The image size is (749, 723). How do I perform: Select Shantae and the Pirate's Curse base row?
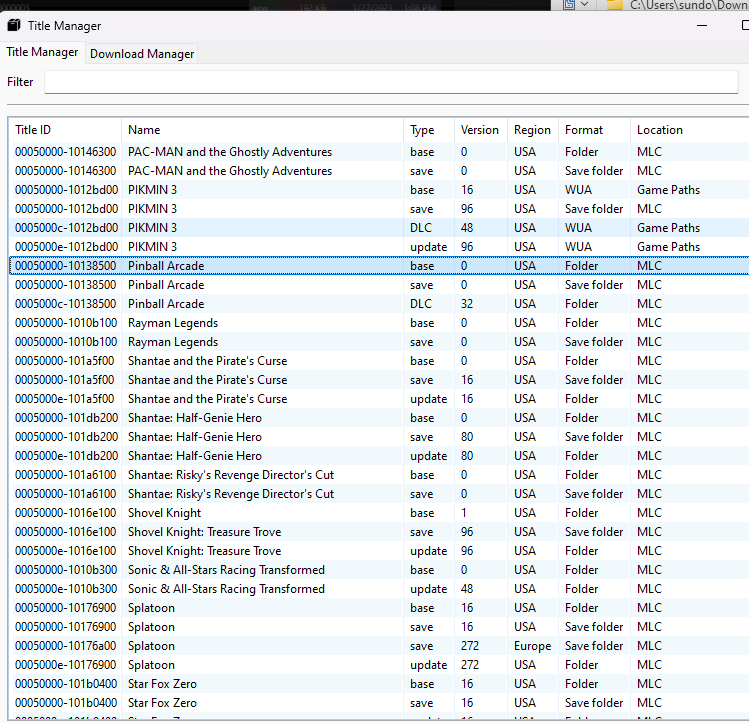coord(379,361)
